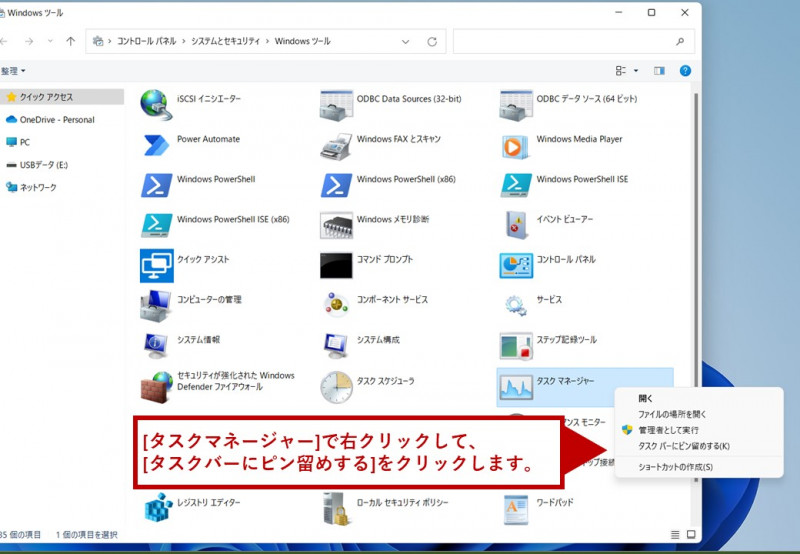
Task: Select the Windows PowerShell ISE icon
Action: tap(516, 186)
